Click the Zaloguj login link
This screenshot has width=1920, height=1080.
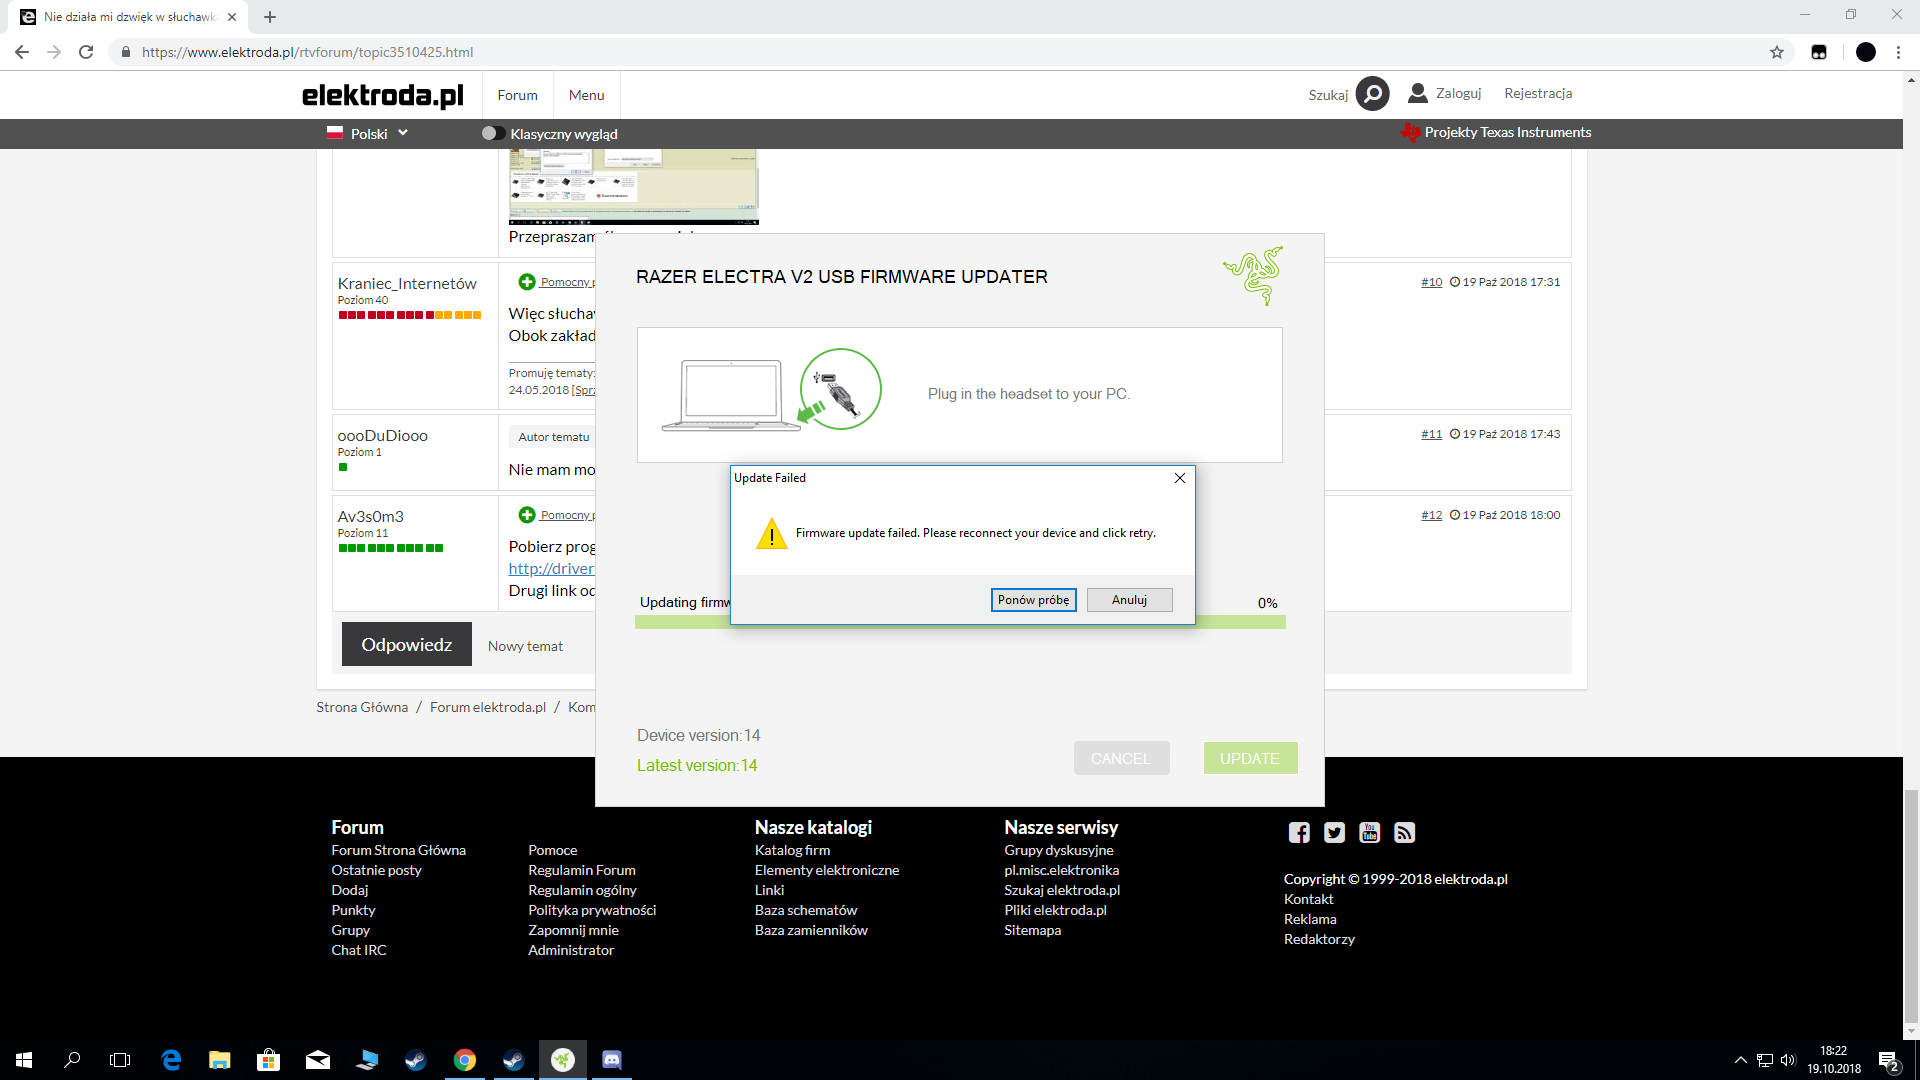[1458, 93]
